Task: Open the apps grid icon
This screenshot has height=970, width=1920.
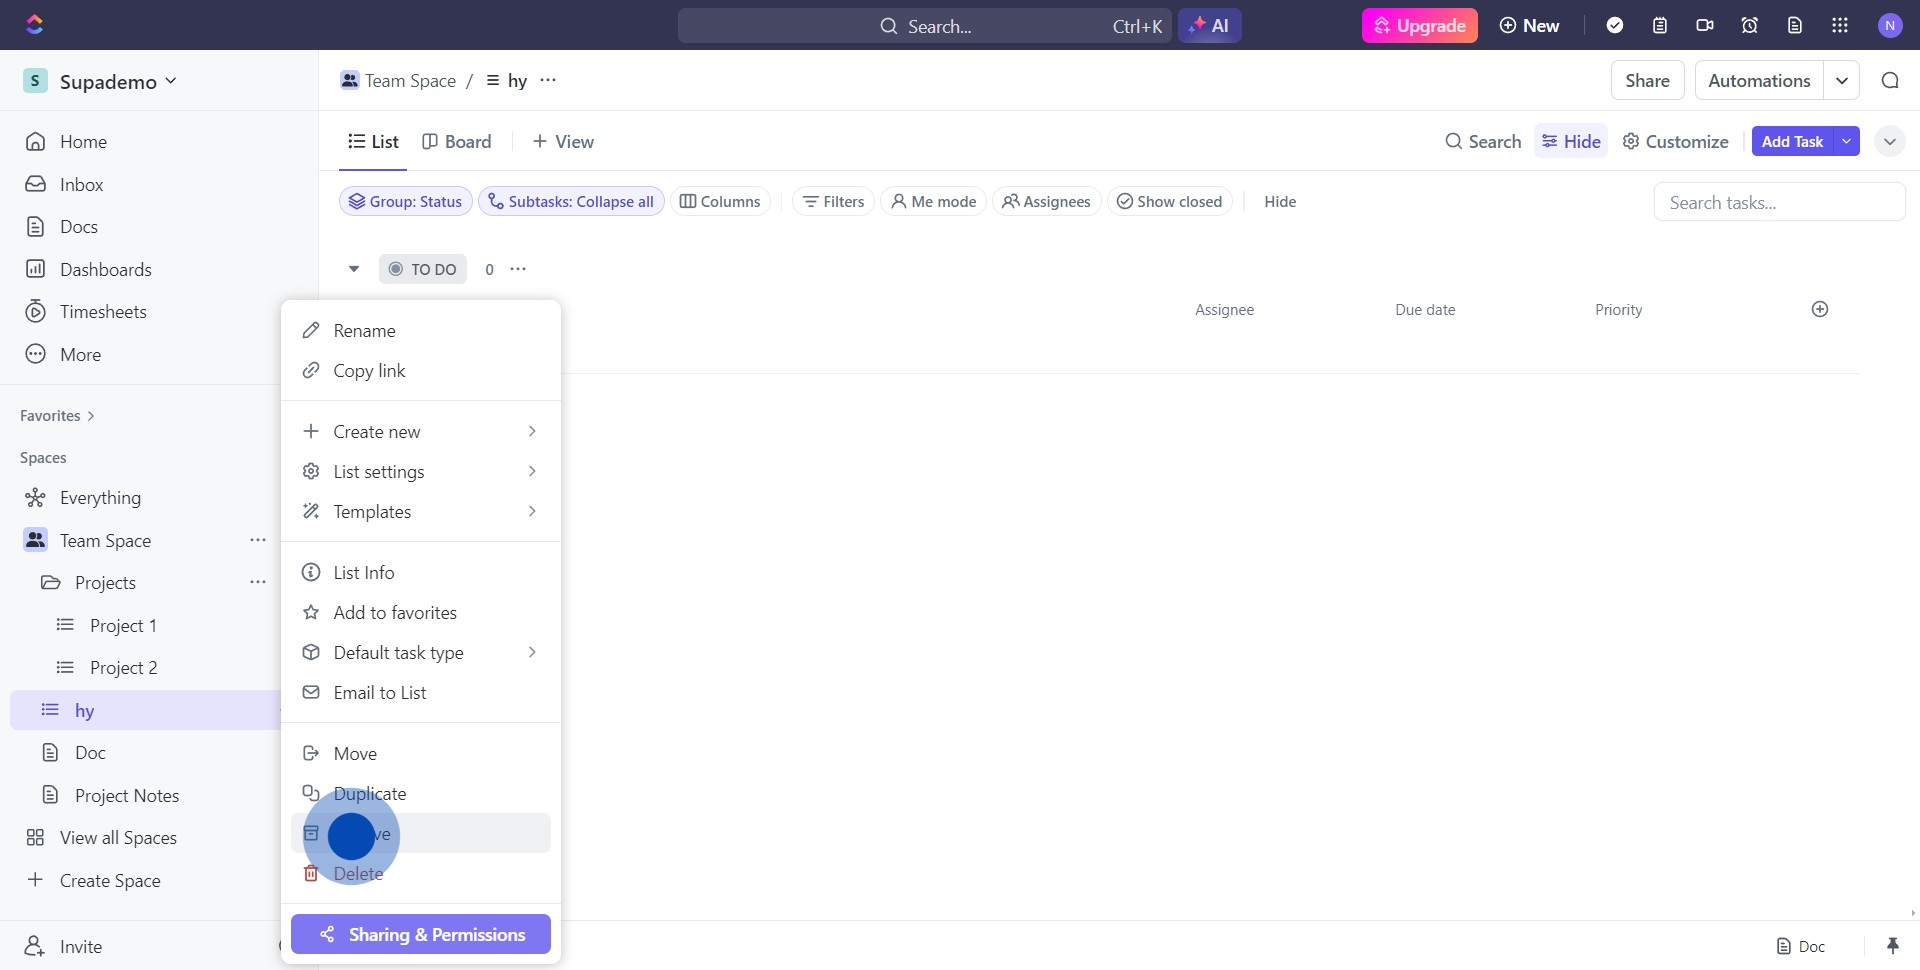Action: tap(1840, 26)
